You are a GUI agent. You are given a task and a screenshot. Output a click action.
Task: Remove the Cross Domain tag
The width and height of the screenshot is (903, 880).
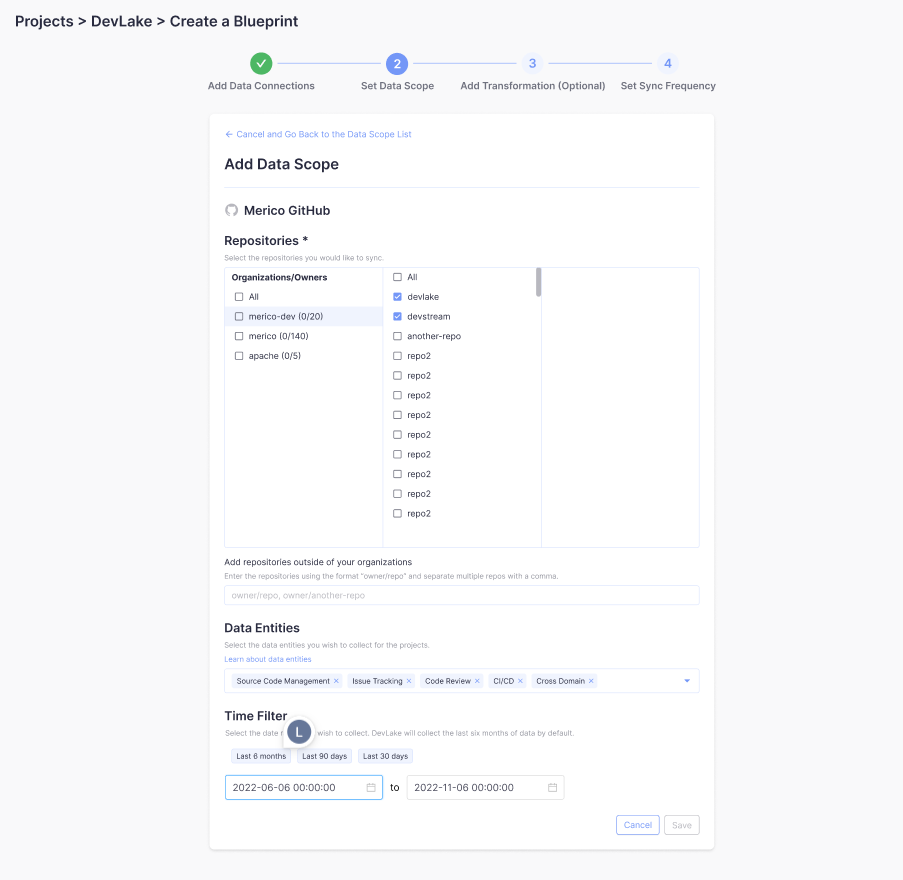(x=591, y=681)
